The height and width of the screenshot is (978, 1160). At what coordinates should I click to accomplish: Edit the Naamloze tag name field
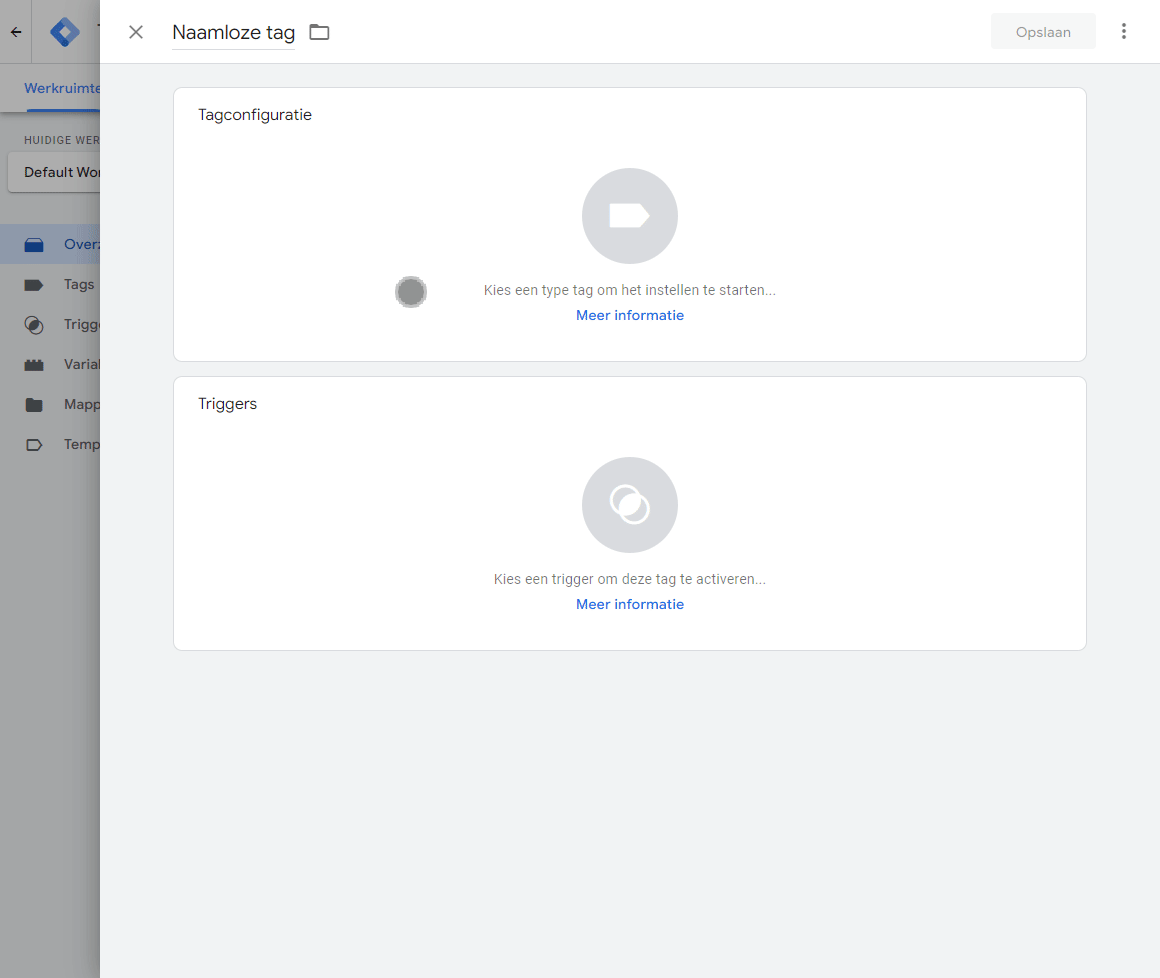point(233,33)
